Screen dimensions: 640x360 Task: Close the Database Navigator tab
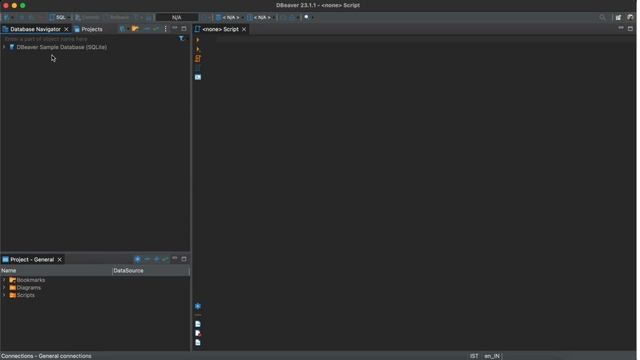tap(67, 29)
